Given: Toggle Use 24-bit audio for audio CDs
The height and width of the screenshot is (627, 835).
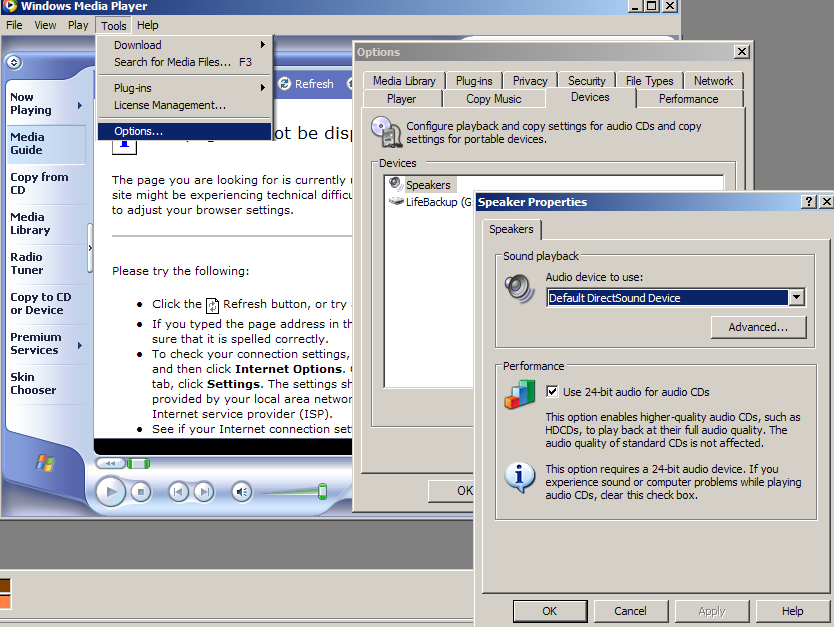Looking at the screenshot, I should (552, 392).
